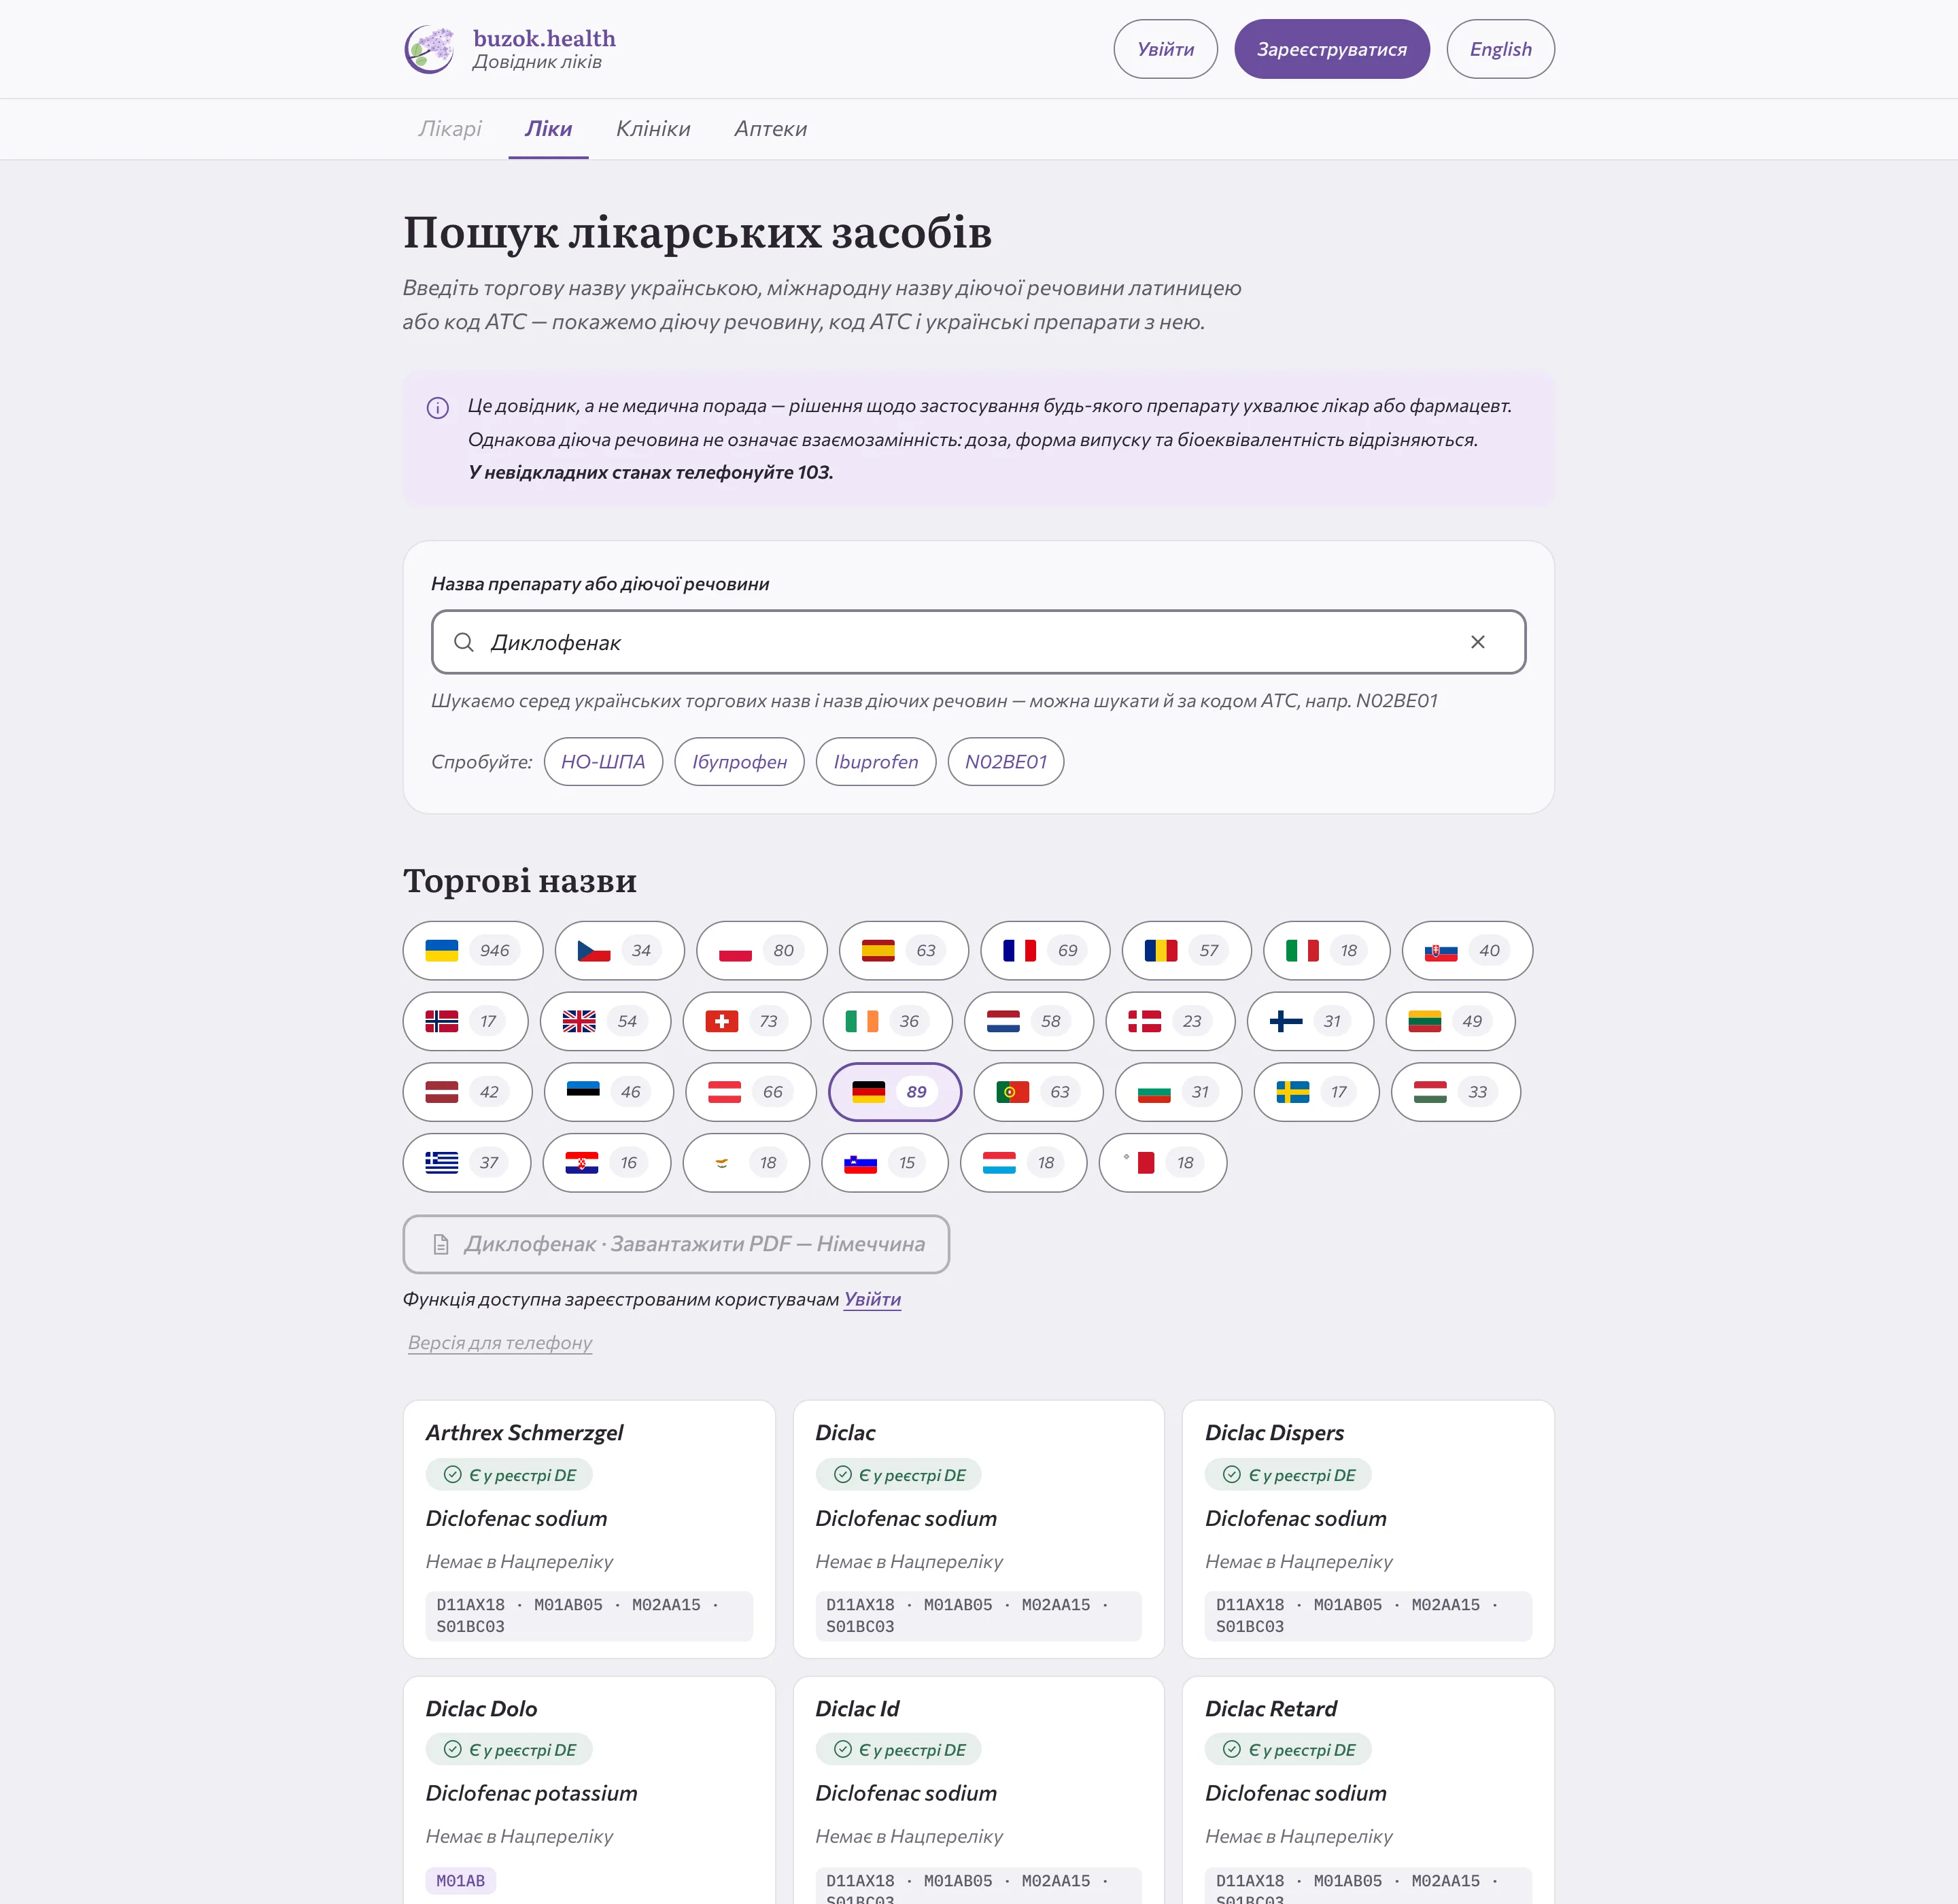Click the Ібупрофен suggestion chip
Image resolution: width=1958 pixels, height=1904 pixels.
[740, 762]
